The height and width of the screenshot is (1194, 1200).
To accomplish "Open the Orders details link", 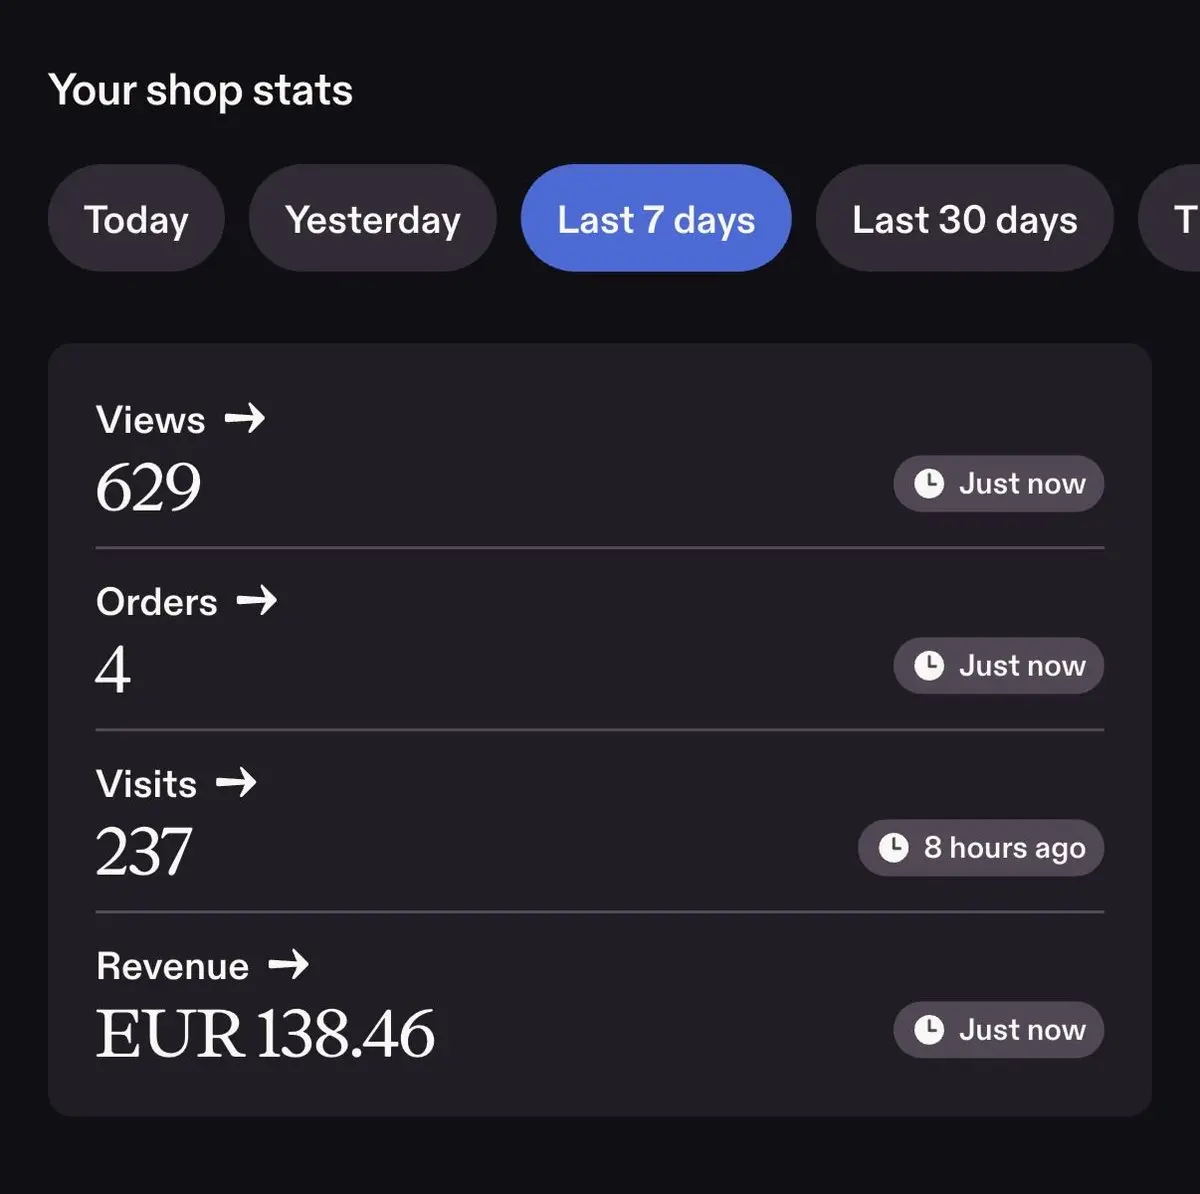I will pos(187,601).
